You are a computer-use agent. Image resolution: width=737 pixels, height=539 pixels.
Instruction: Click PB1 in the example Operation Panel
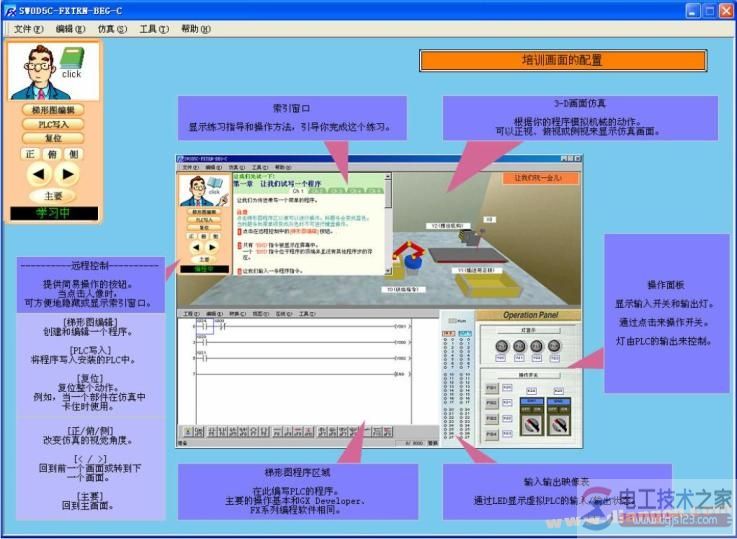point(492,388)
